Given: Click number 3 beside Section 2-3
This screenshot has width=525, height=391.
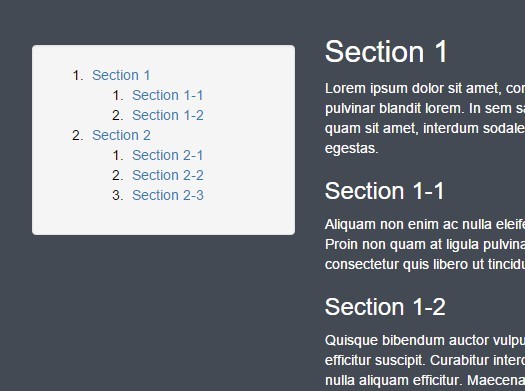Looking at the screenshot, I should click(x=118, y=196).
